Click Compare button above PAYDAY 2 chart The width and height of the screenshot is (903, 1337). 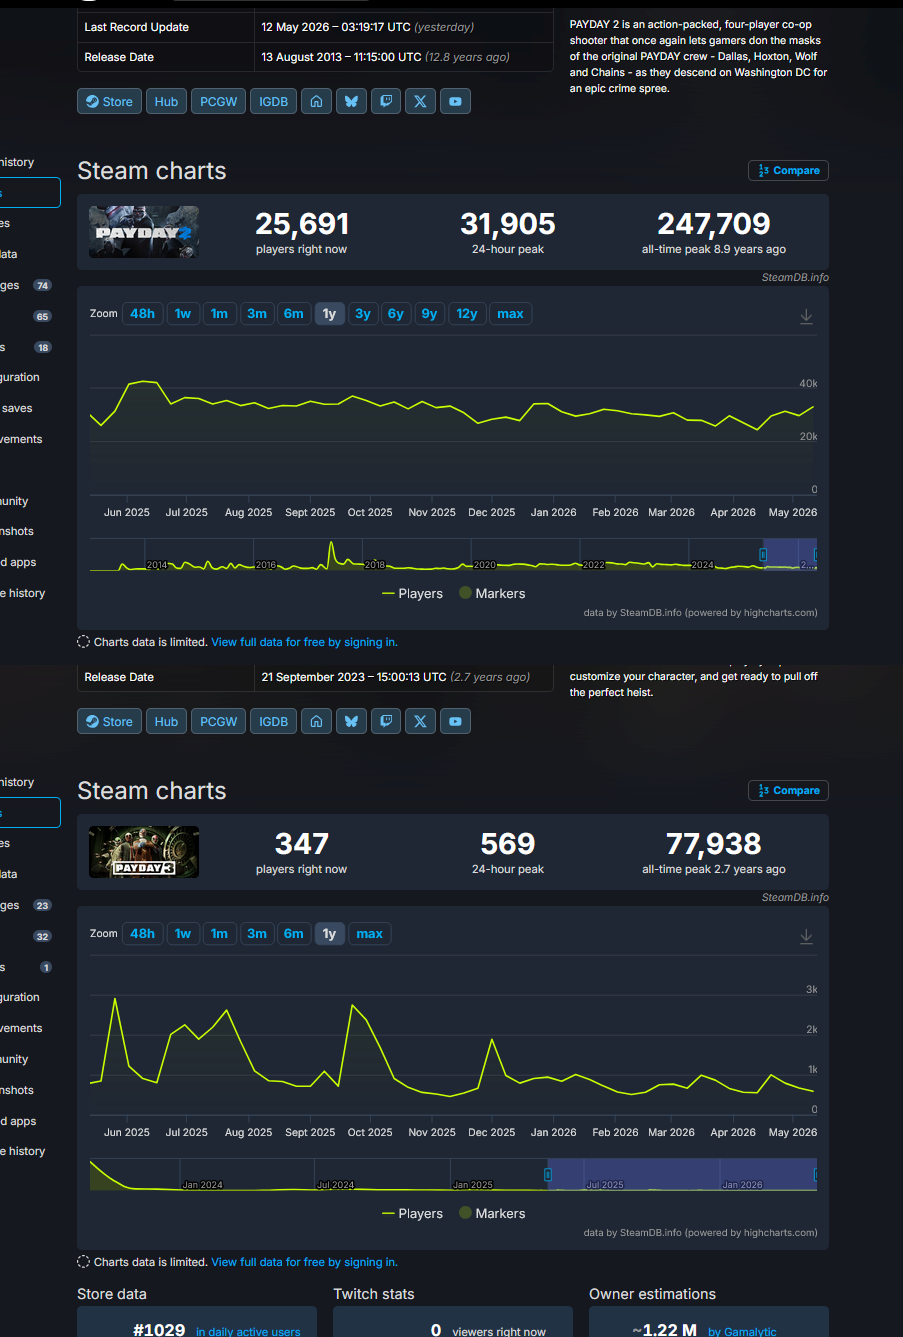pos(788,171)
